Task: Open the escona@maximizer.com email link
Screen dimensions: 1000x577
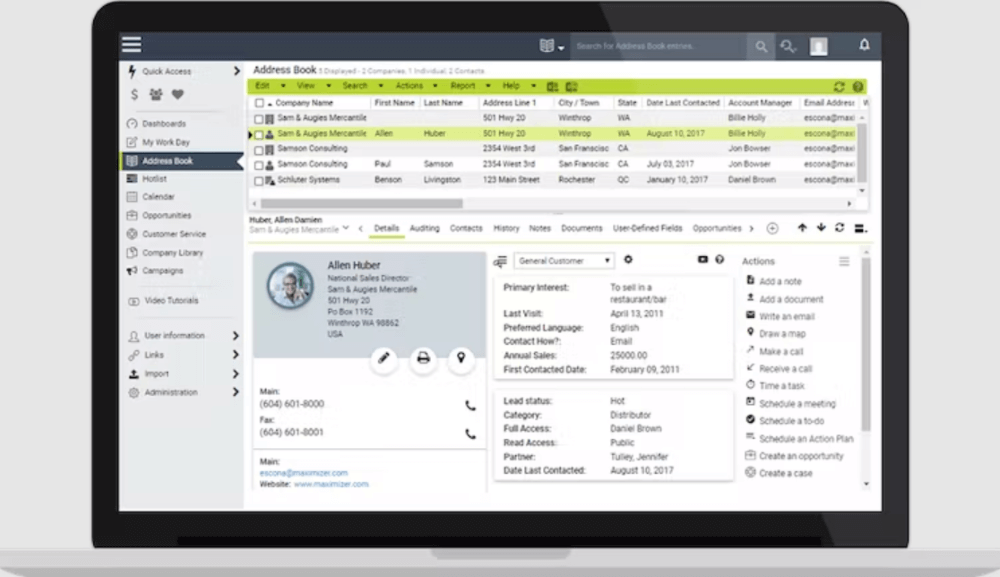Action: click(x=304, y=473)
